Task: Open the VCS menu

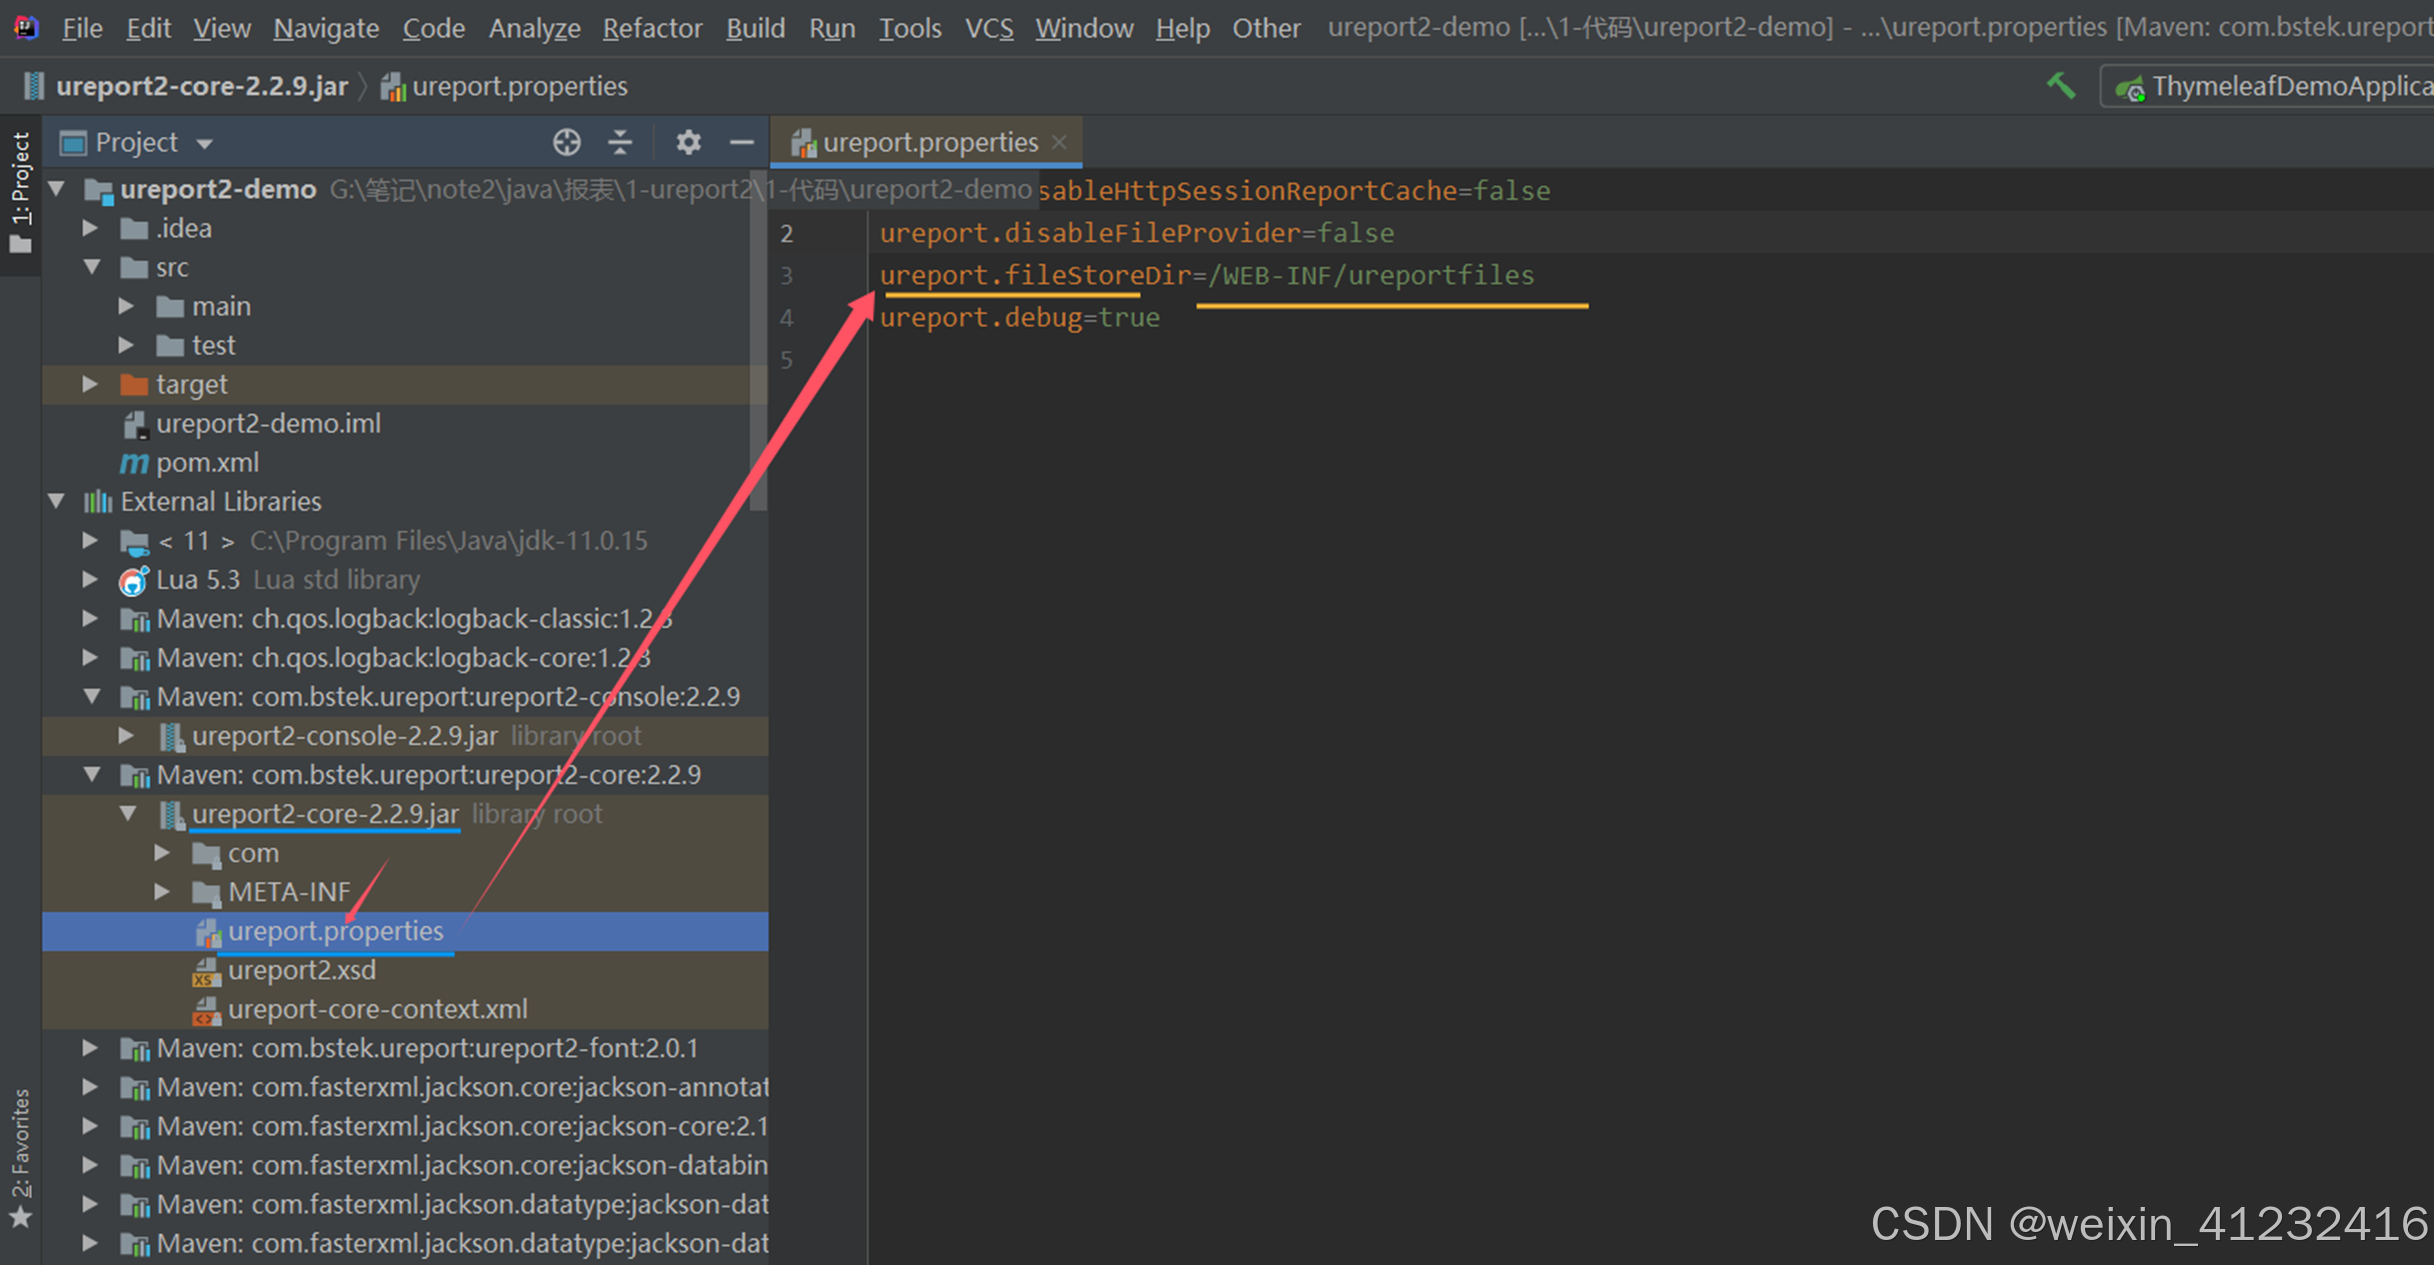Action: coord(988,28)
